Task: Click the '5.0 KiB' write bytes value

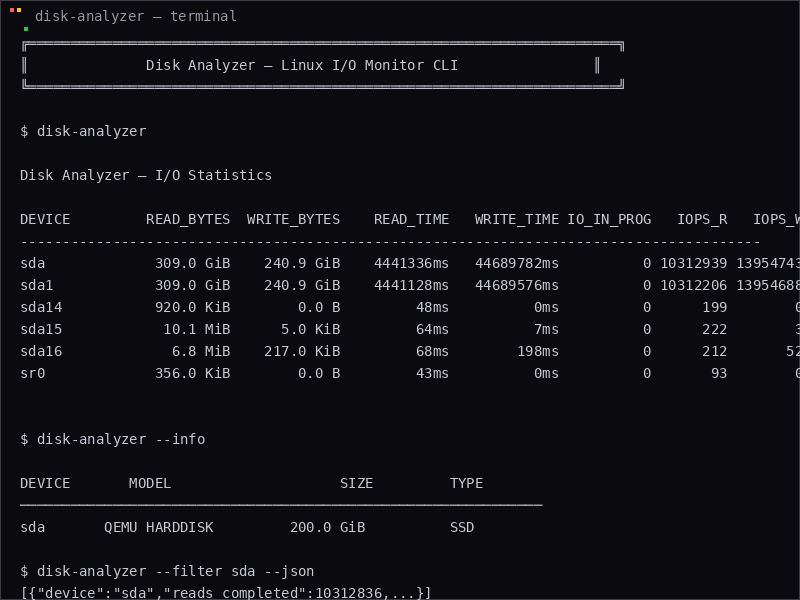Action: point(310,330)
